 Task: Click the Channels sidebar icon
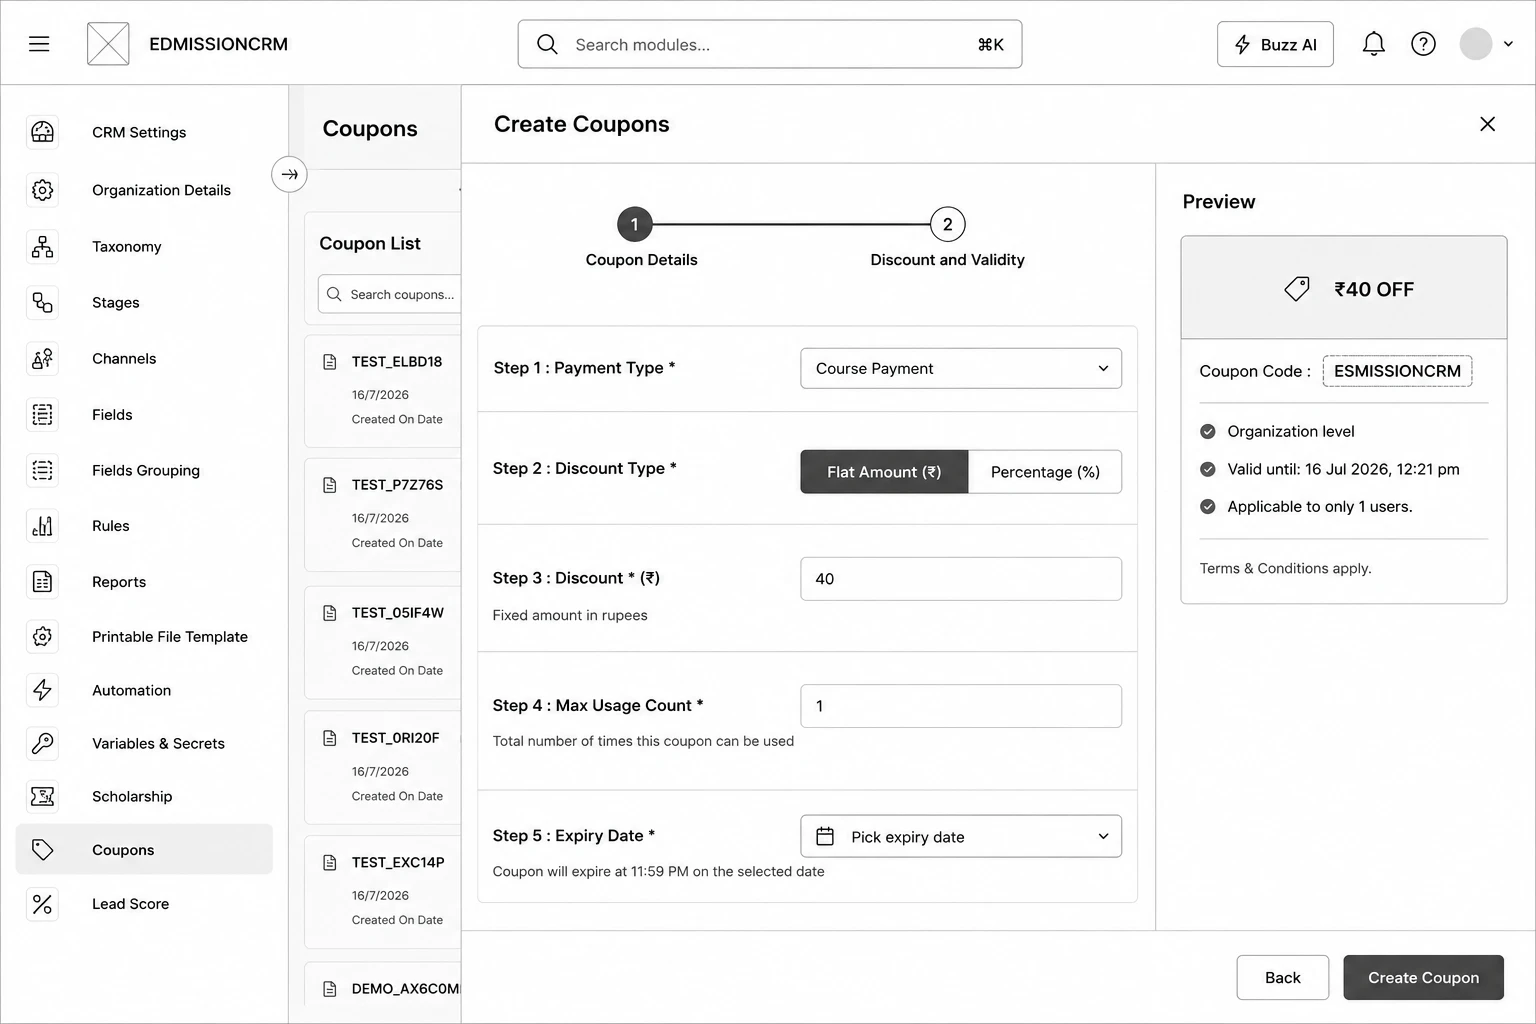pyautogui.click(x=42, y=359)
